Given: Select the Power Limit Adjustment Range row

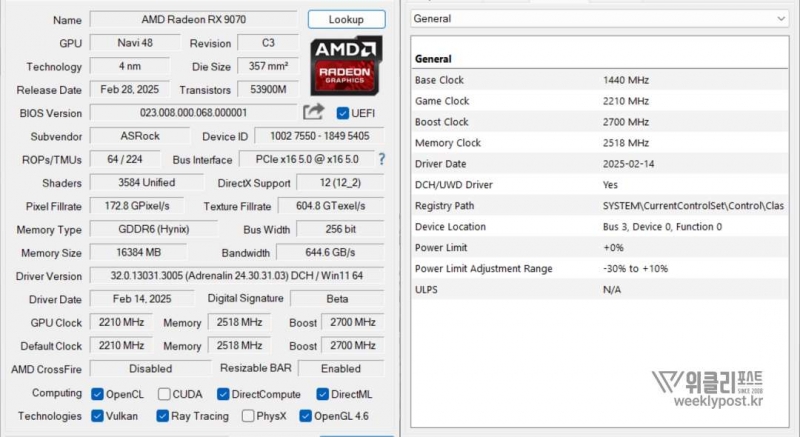Looking at the screenshot, I should (x=600, y=268).
